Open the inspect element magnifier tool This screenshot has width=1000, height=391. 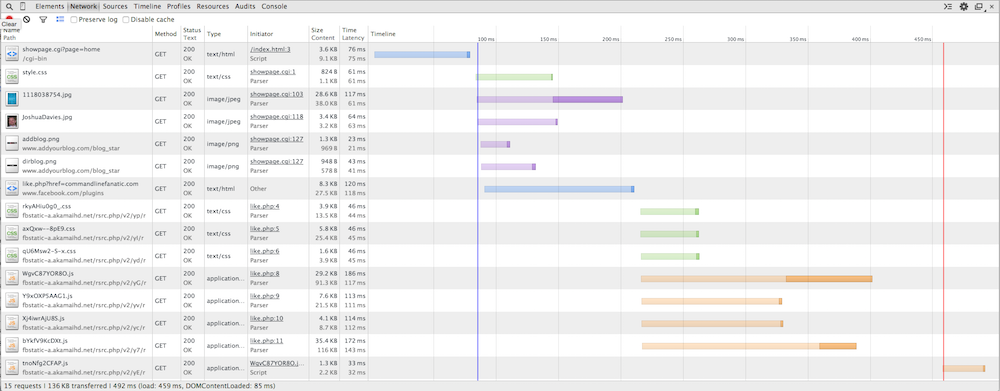(9, 6)
